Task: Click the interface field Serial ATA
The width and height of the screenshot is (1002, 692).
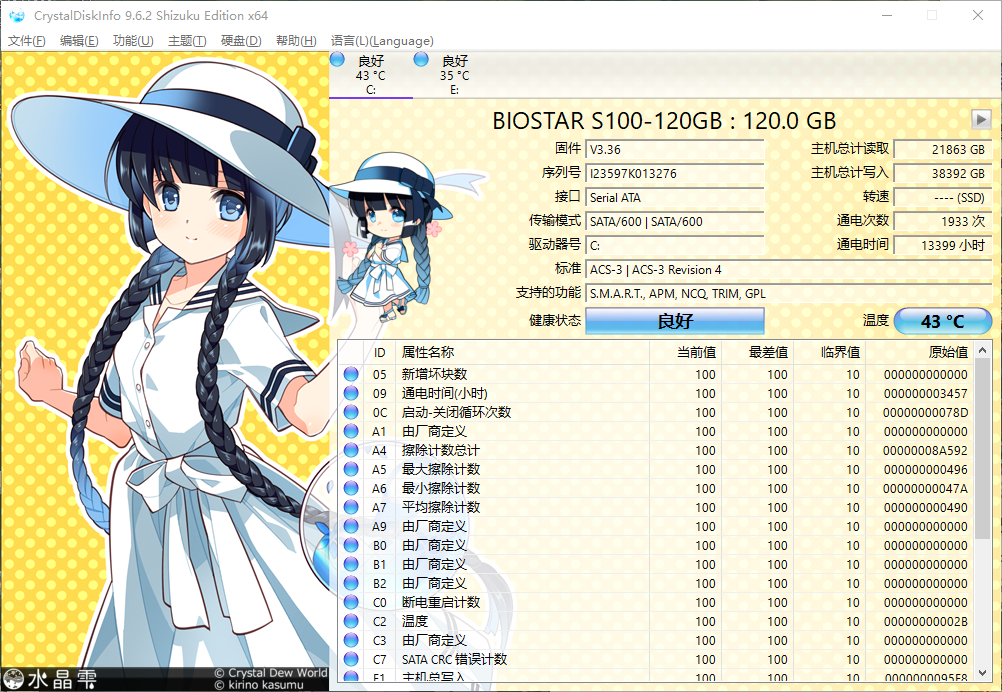Action: point(675,197)
